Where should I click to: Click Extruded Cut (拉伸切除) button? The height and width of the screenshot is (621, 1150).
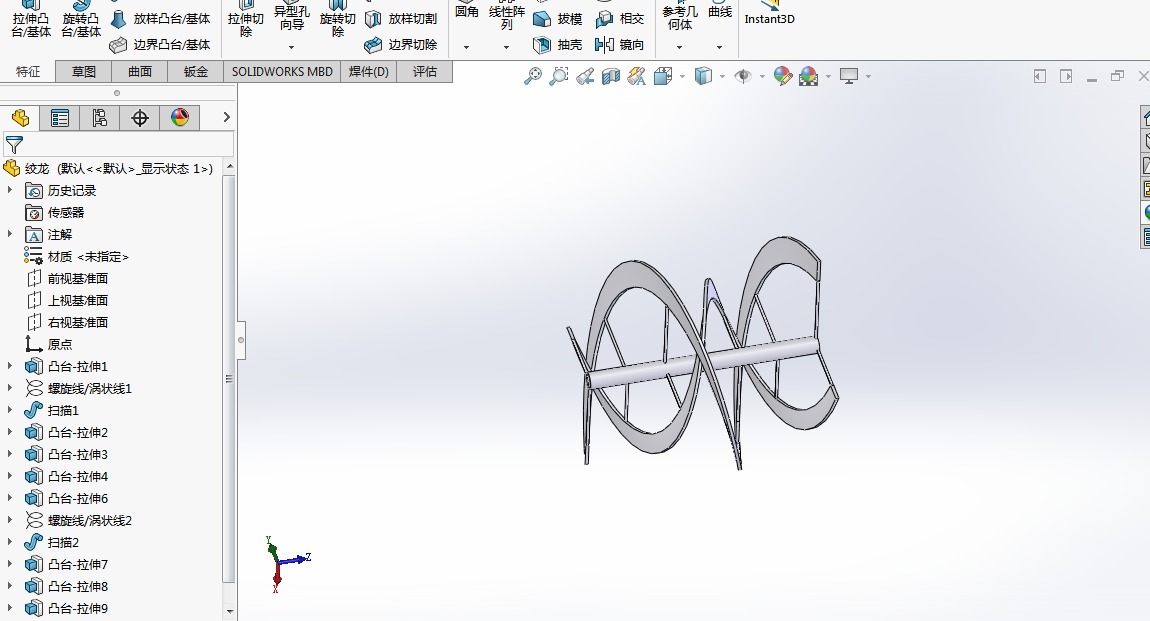tap(246, 20)
